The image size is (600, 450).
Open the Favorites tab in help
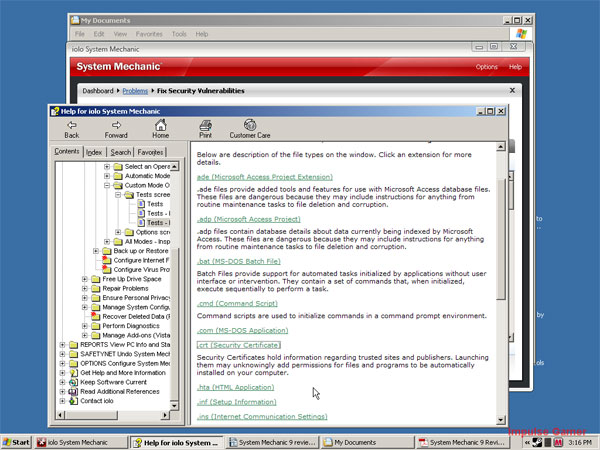(151, 152)
